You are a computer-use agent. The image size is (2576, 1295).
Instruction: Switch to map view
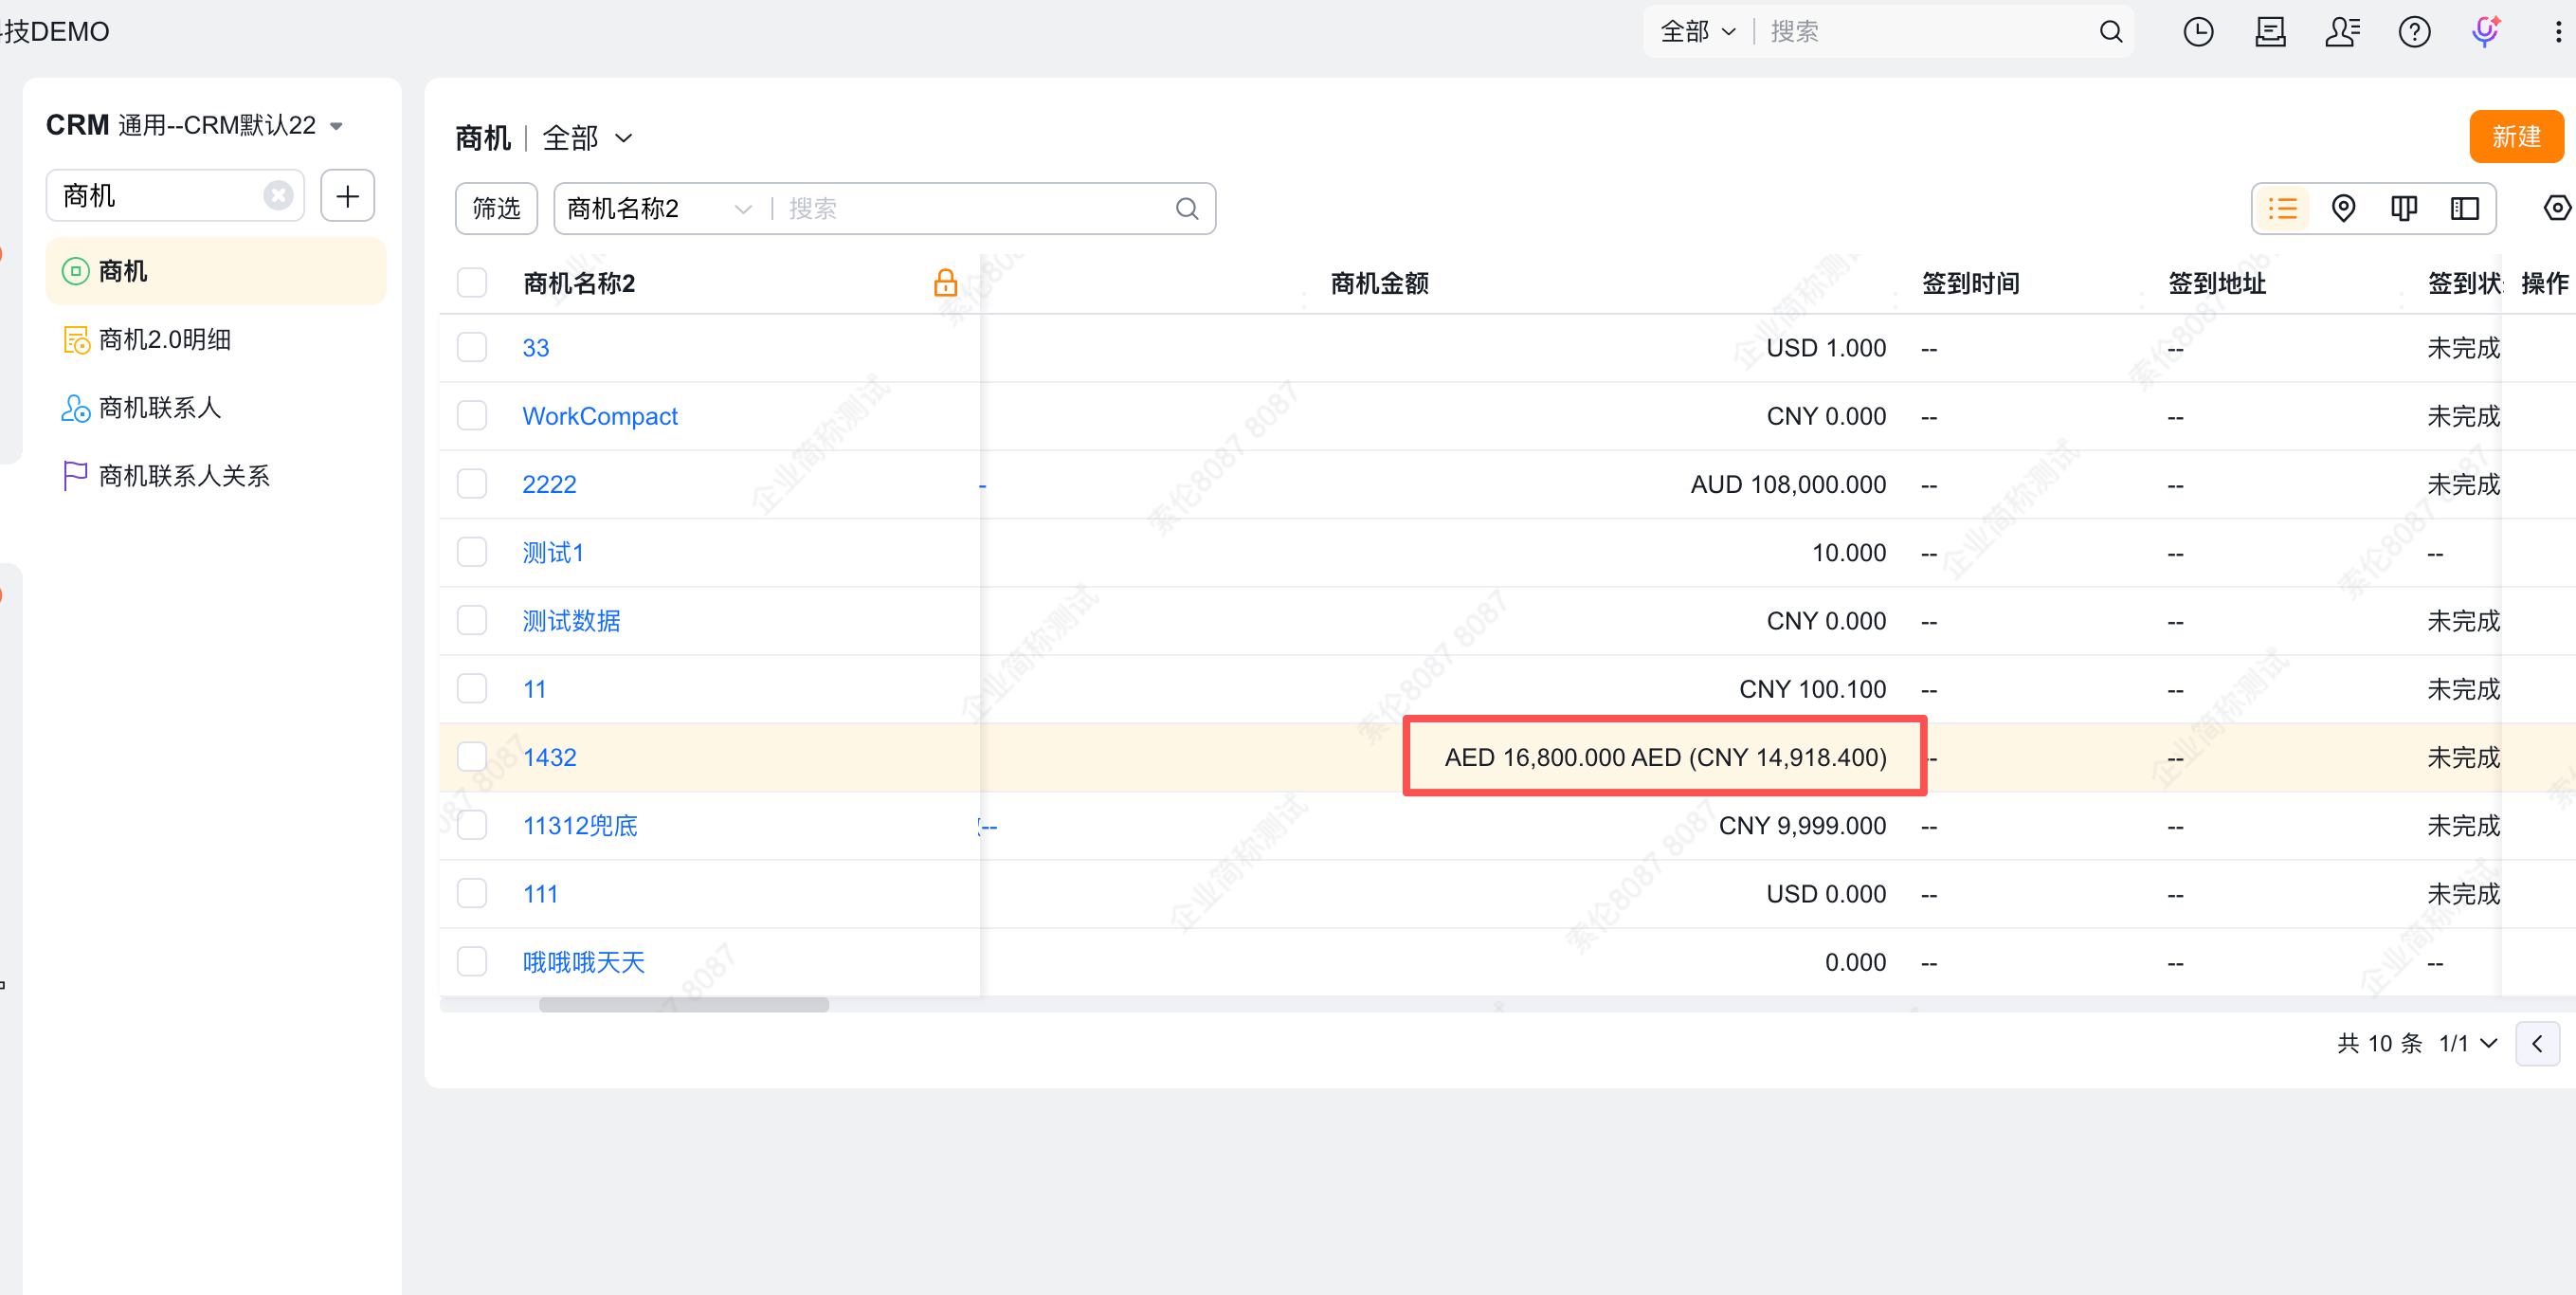tap(2343, 208)
